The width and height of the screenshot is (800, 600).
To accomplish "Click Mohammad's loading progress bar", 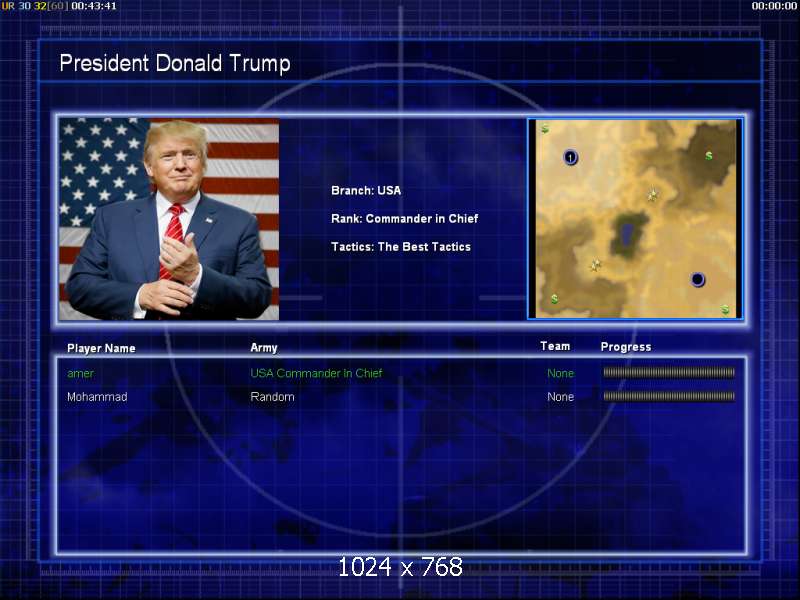I will (x=669, y=396).
